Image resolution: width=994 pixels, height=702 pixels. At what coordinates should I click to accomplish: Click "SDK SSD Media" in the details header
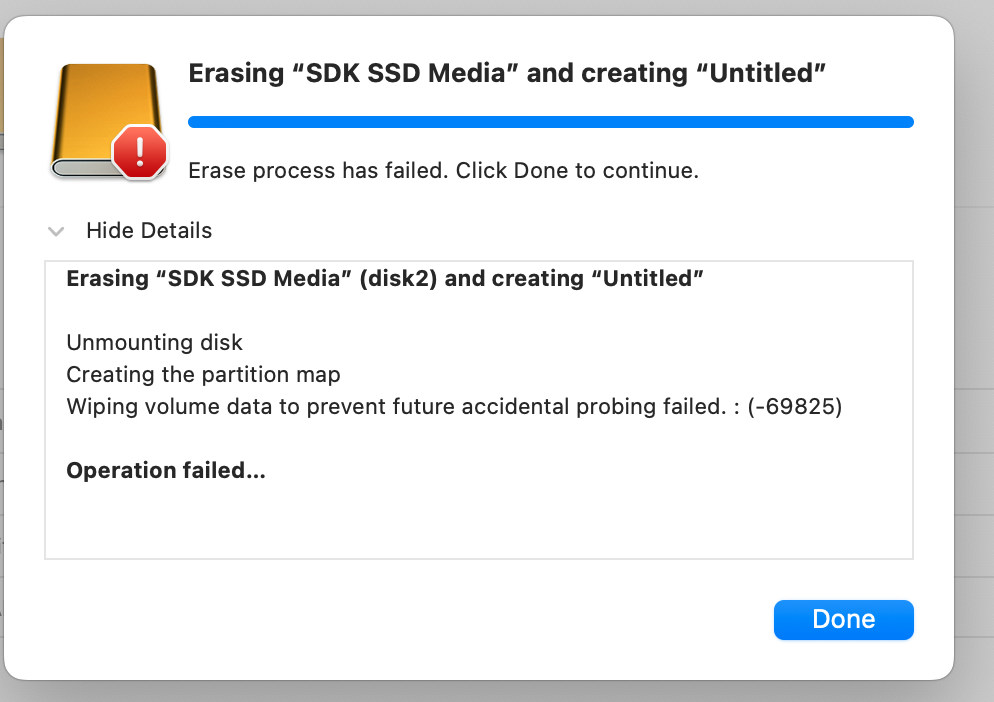[254, 279]
